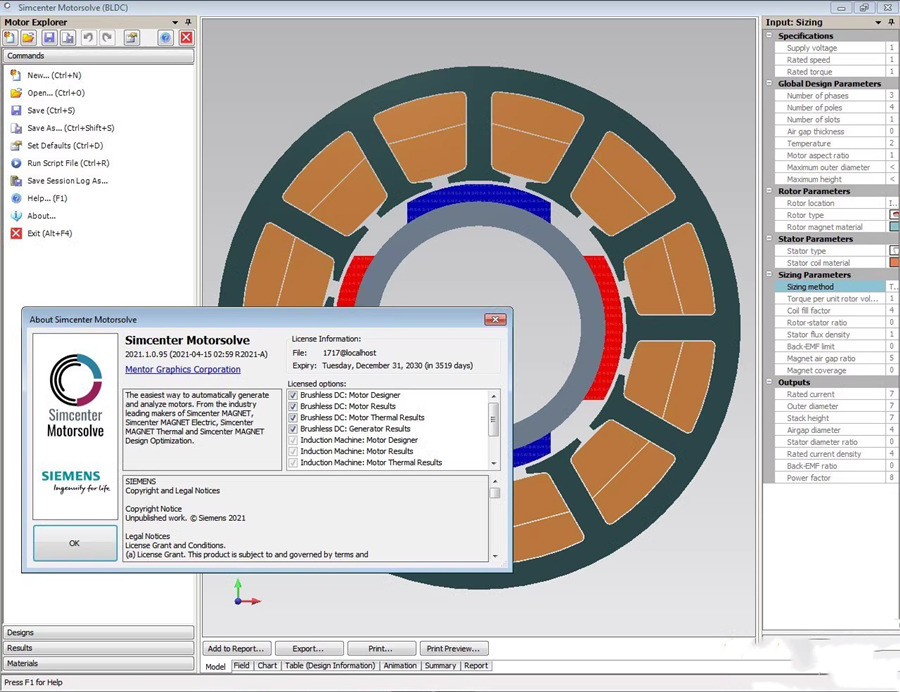Click the Rotor magnet material color swatch
The image size is (900, 692).
(x=894, y=227)
